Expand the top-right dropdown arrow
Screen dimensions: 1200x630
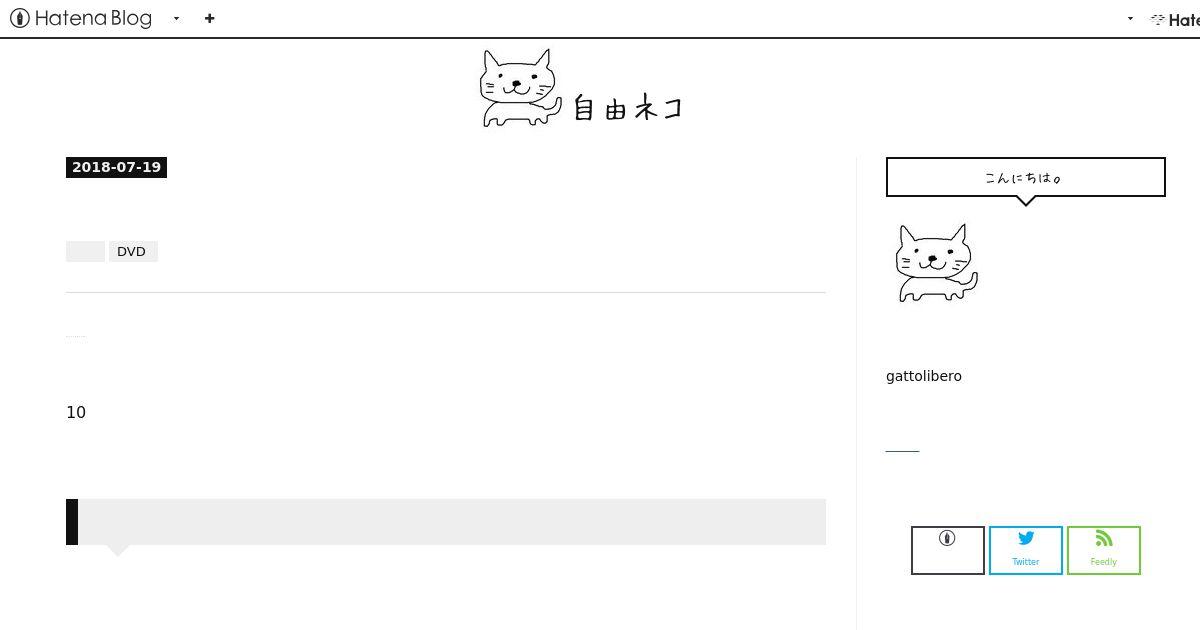1130,18
